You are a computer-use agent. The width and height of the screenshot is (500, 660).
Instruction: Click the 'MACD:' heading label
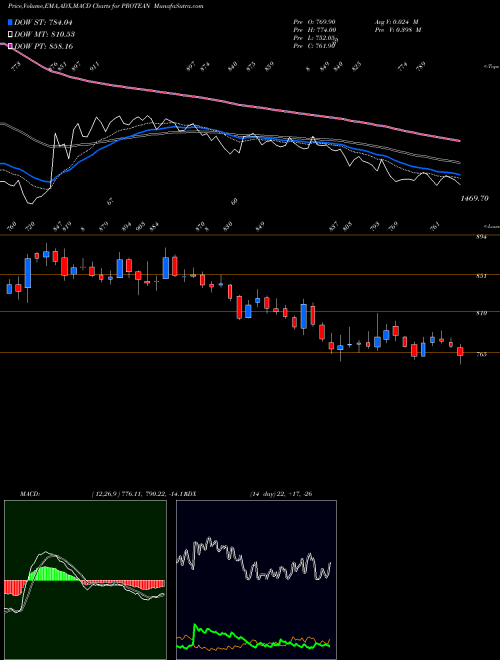[x=30, y=494]
